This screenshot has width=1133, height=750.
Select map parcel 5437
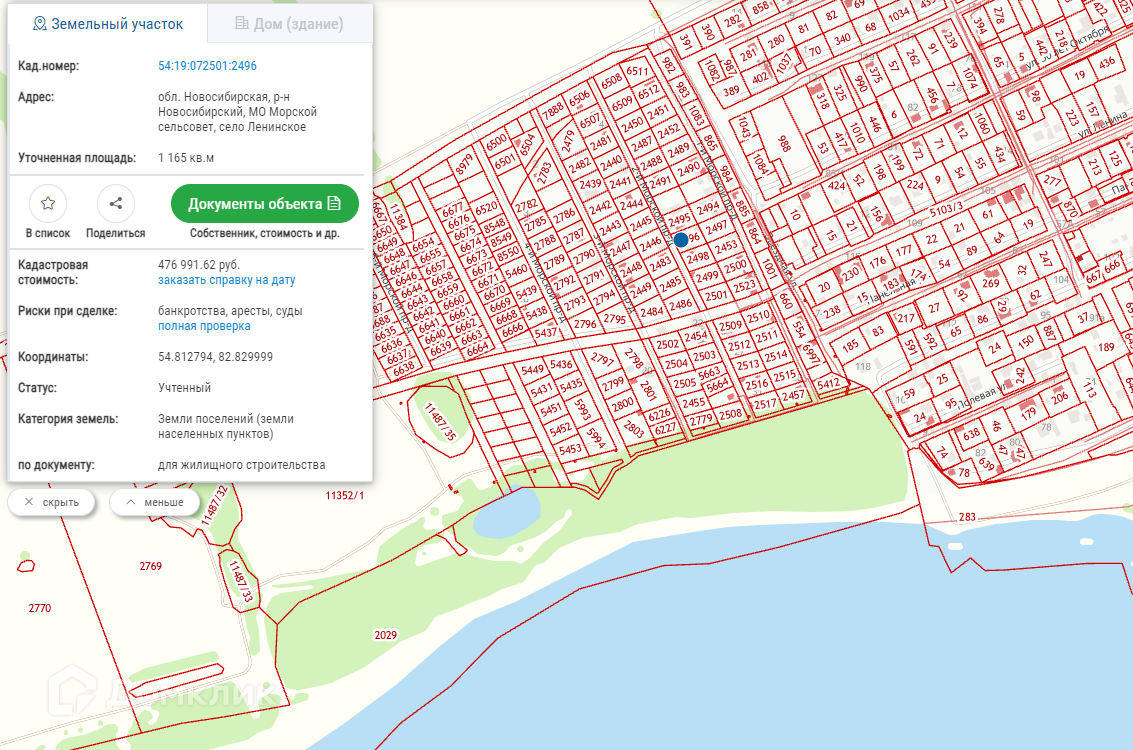pos(546,333)
